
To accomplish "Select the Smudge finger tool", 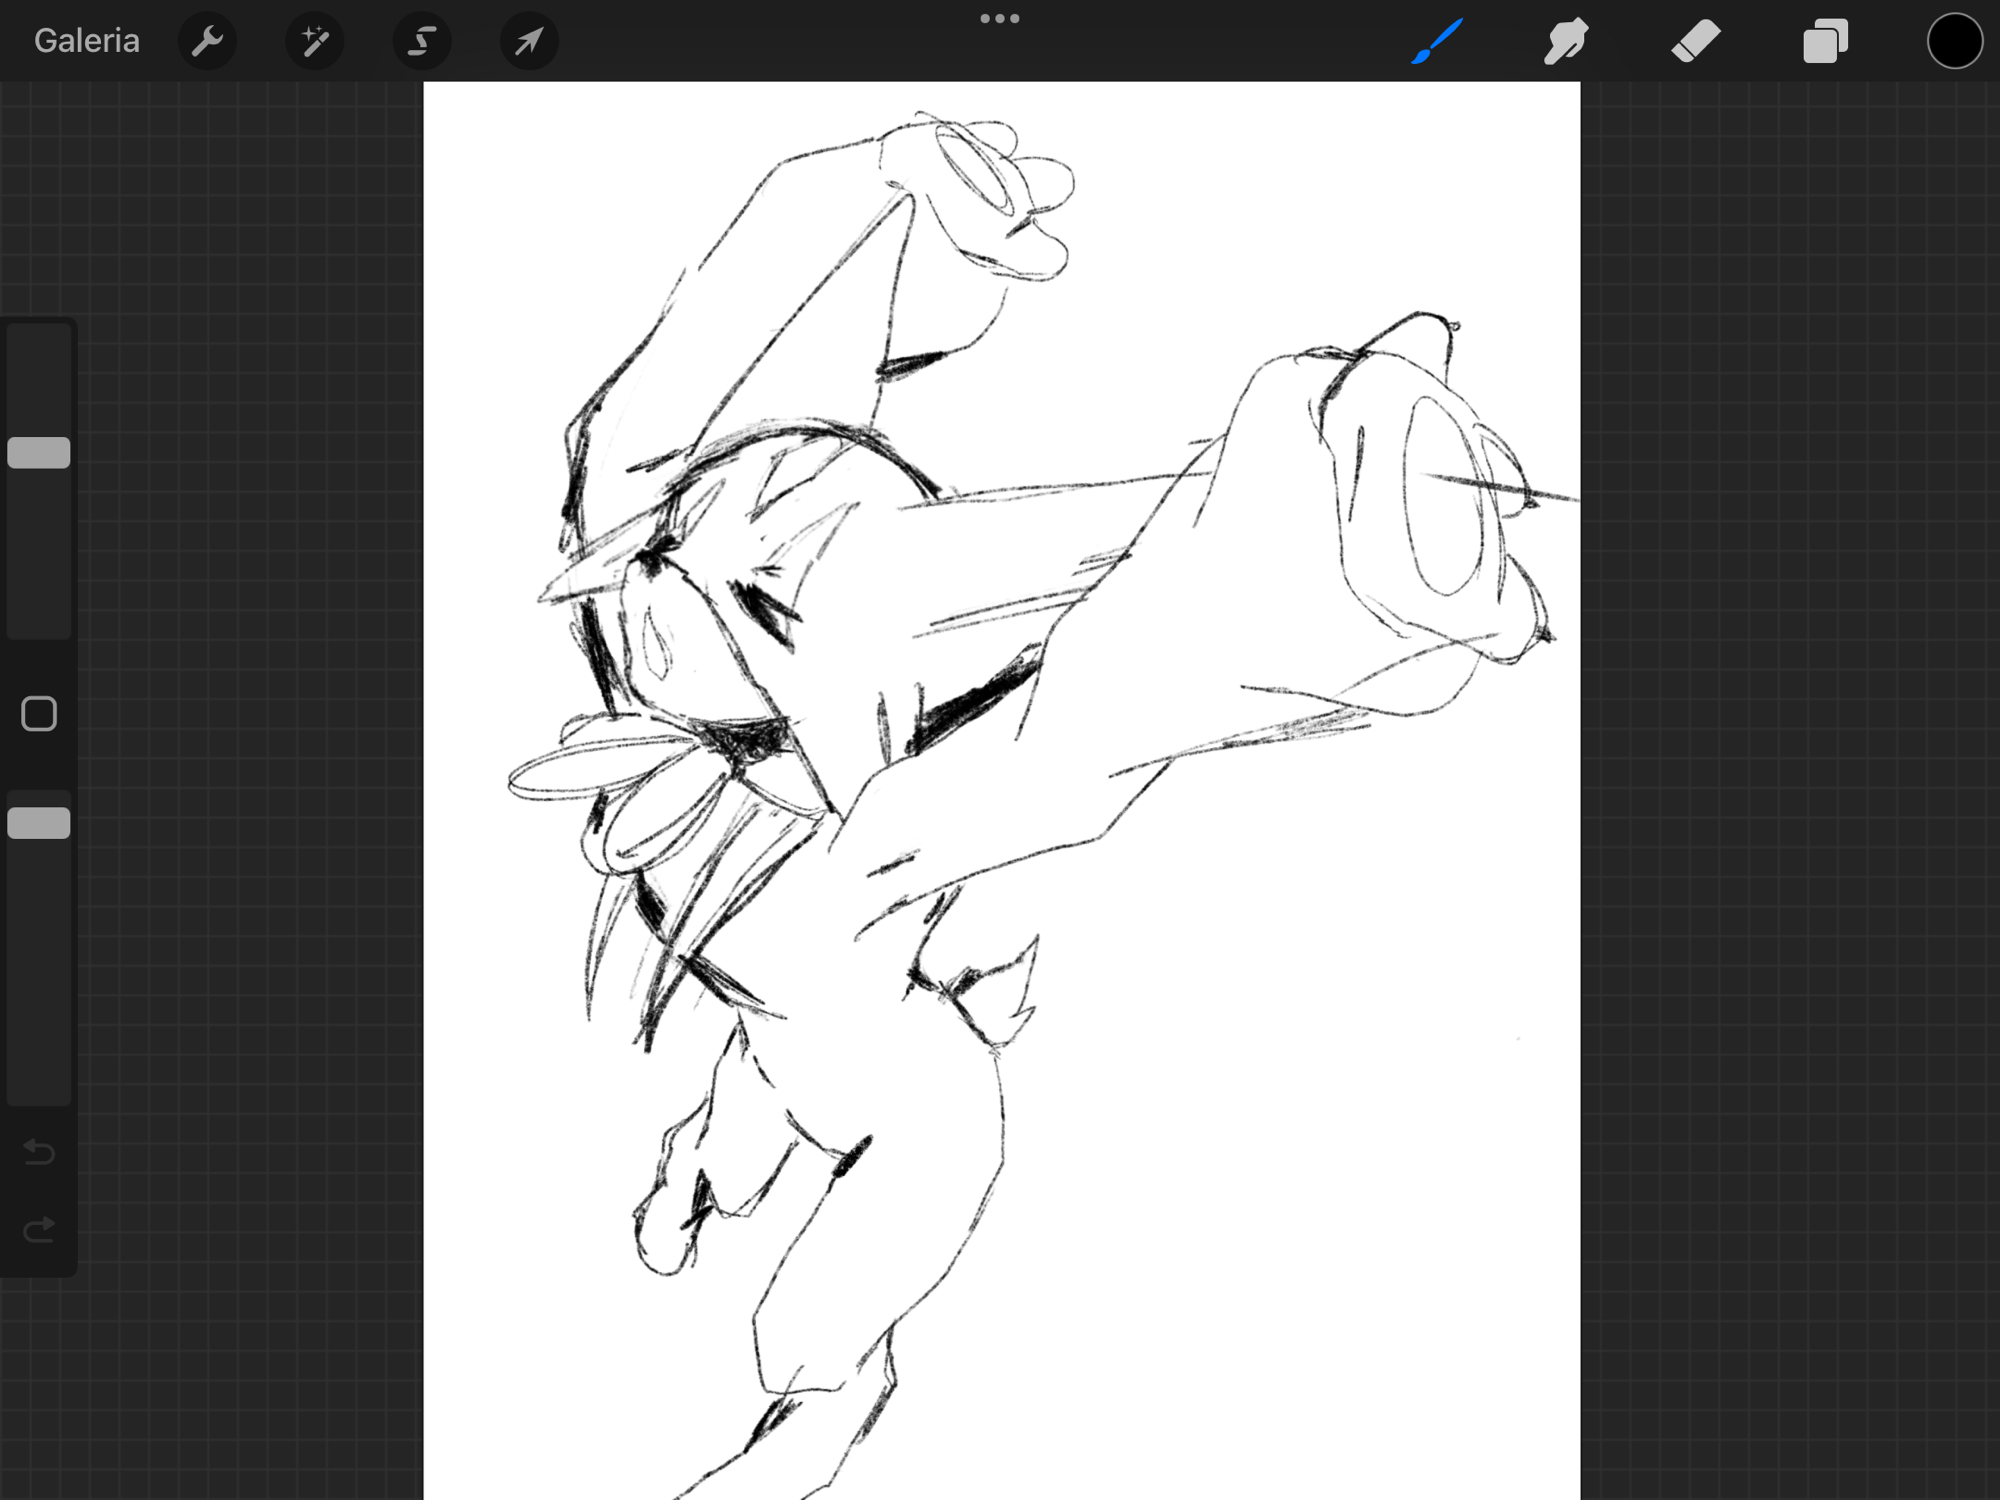I will coord(1566,41).
